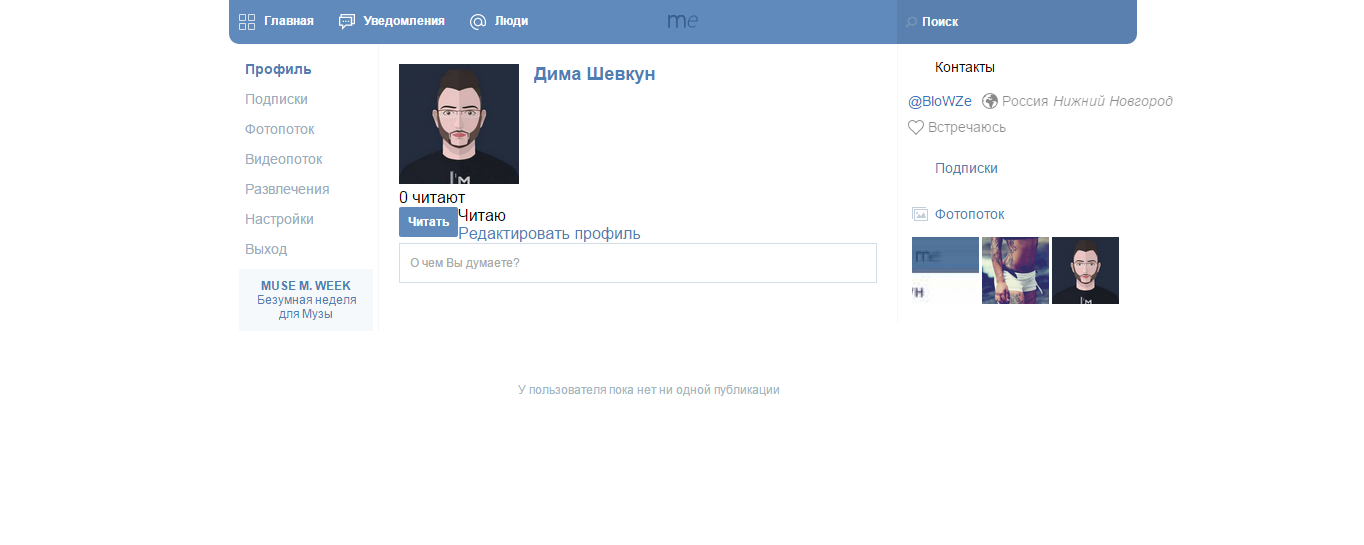1364x545 pixels.
Task: Open Люди in the top bar
Action: [x=511, y=21]
